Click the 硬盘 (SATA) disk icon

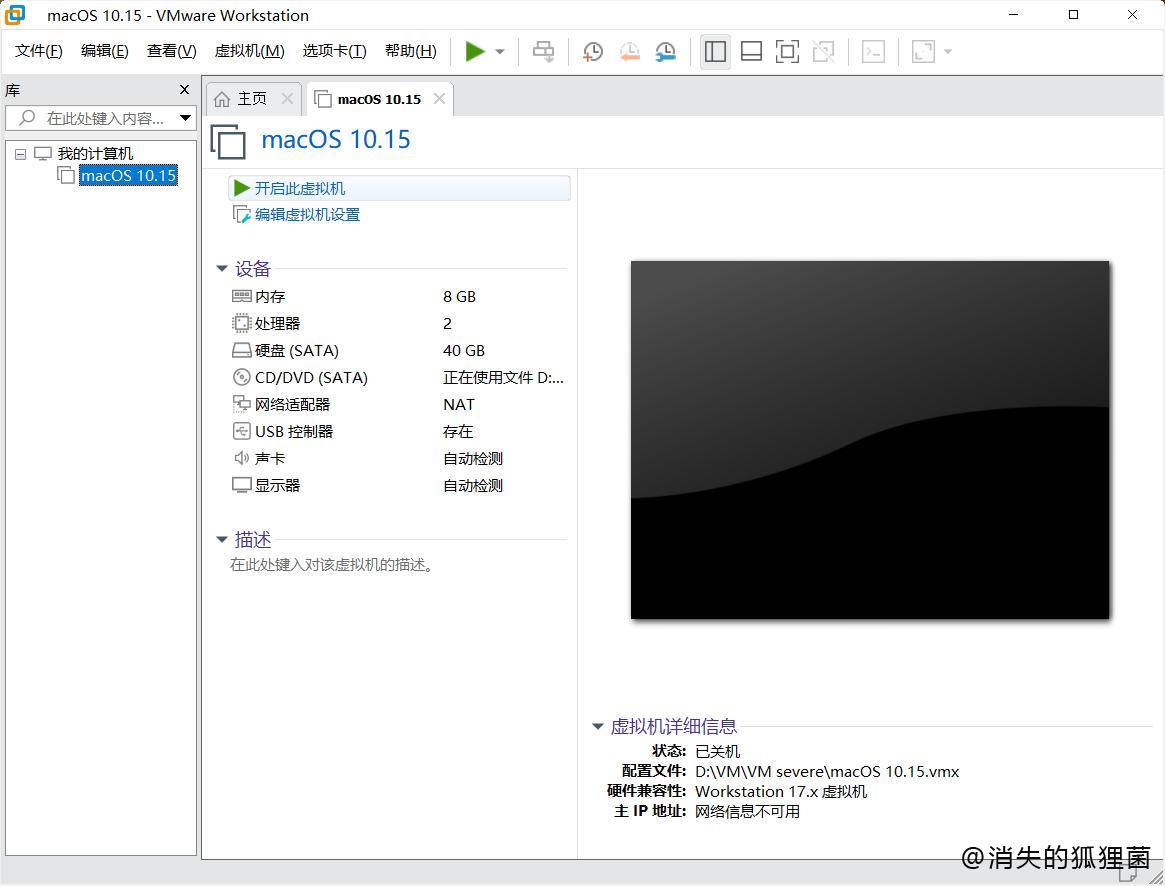point(241,351)
